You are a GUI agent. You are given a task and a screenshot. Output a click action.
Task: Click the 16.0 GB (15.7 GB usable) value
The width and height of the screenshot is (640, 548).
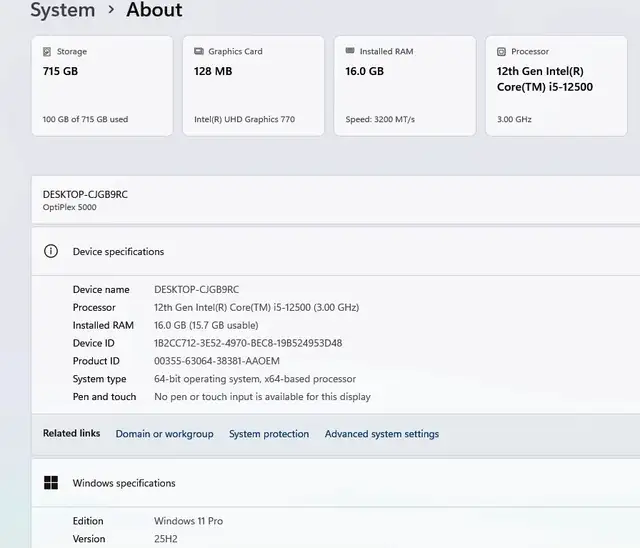(206, 325)
